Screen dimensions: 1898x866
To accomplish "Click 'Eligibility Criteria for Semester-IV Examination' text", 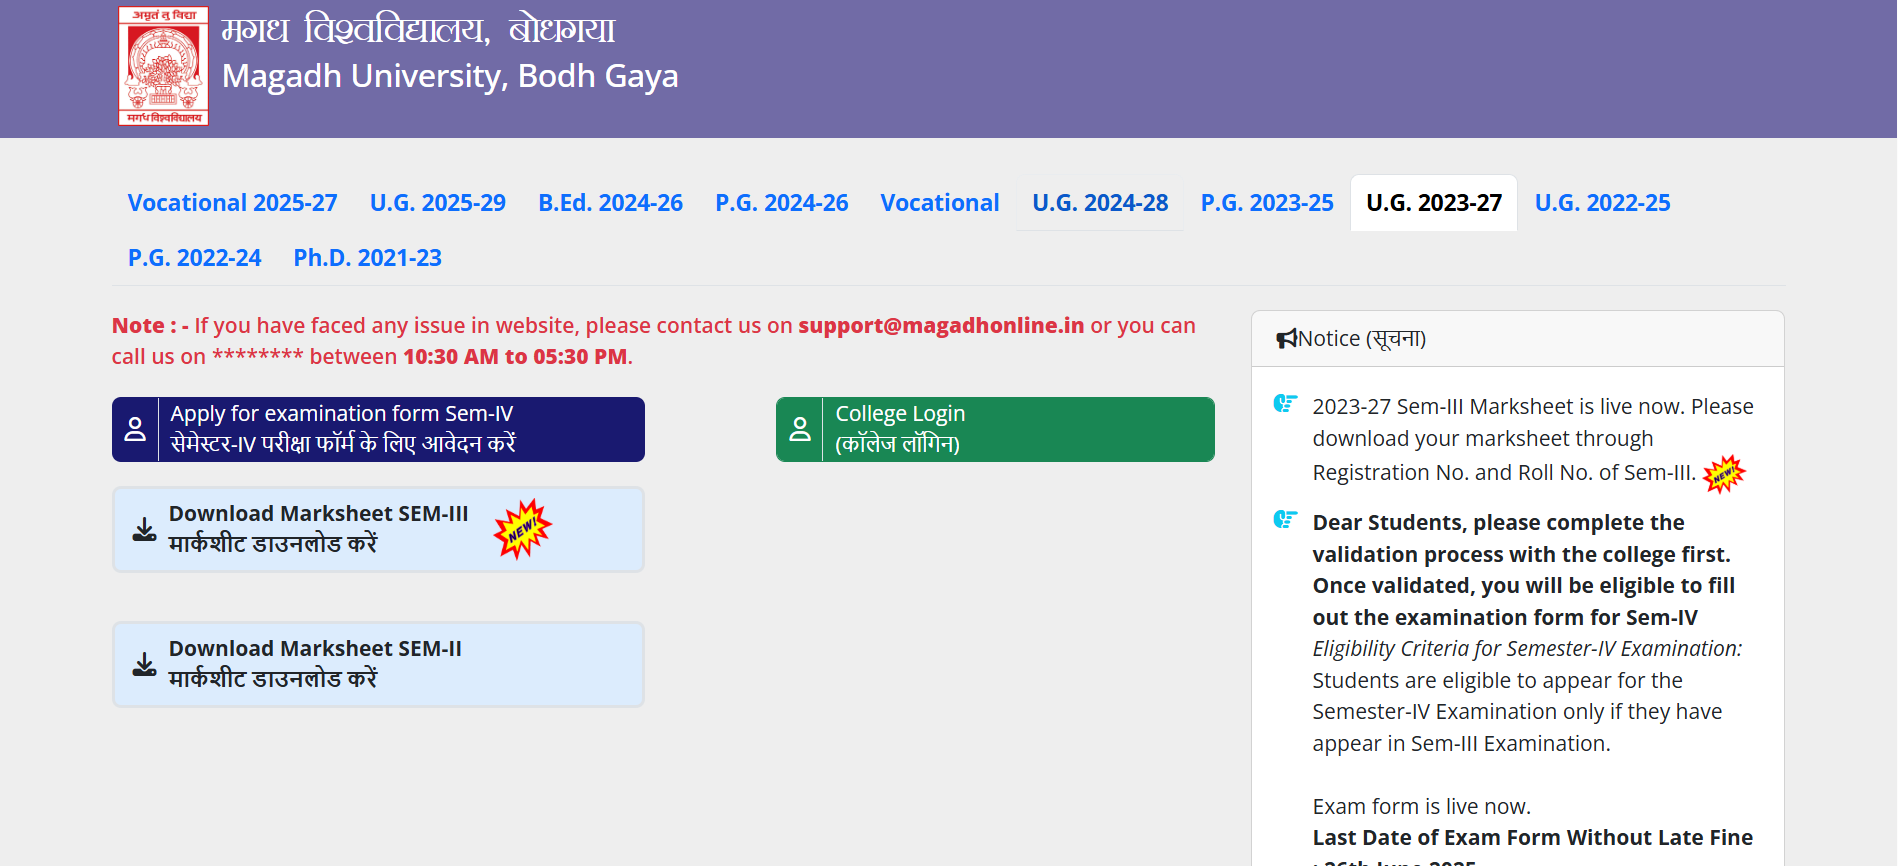I will 1527,649.
